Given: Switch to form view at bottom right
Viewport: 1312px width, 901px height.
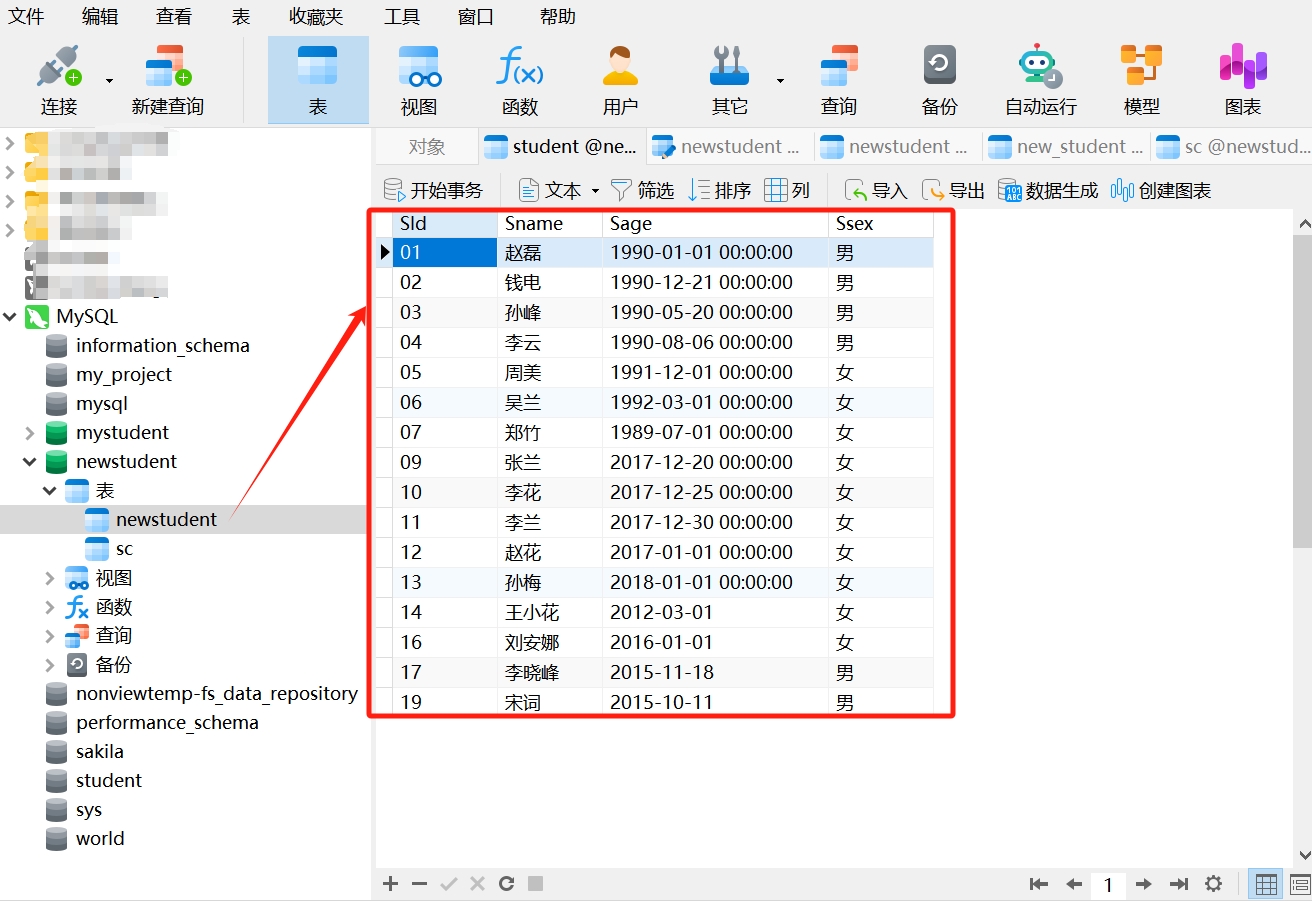Looking at the screenshot, I should (x=1300, y=884).
